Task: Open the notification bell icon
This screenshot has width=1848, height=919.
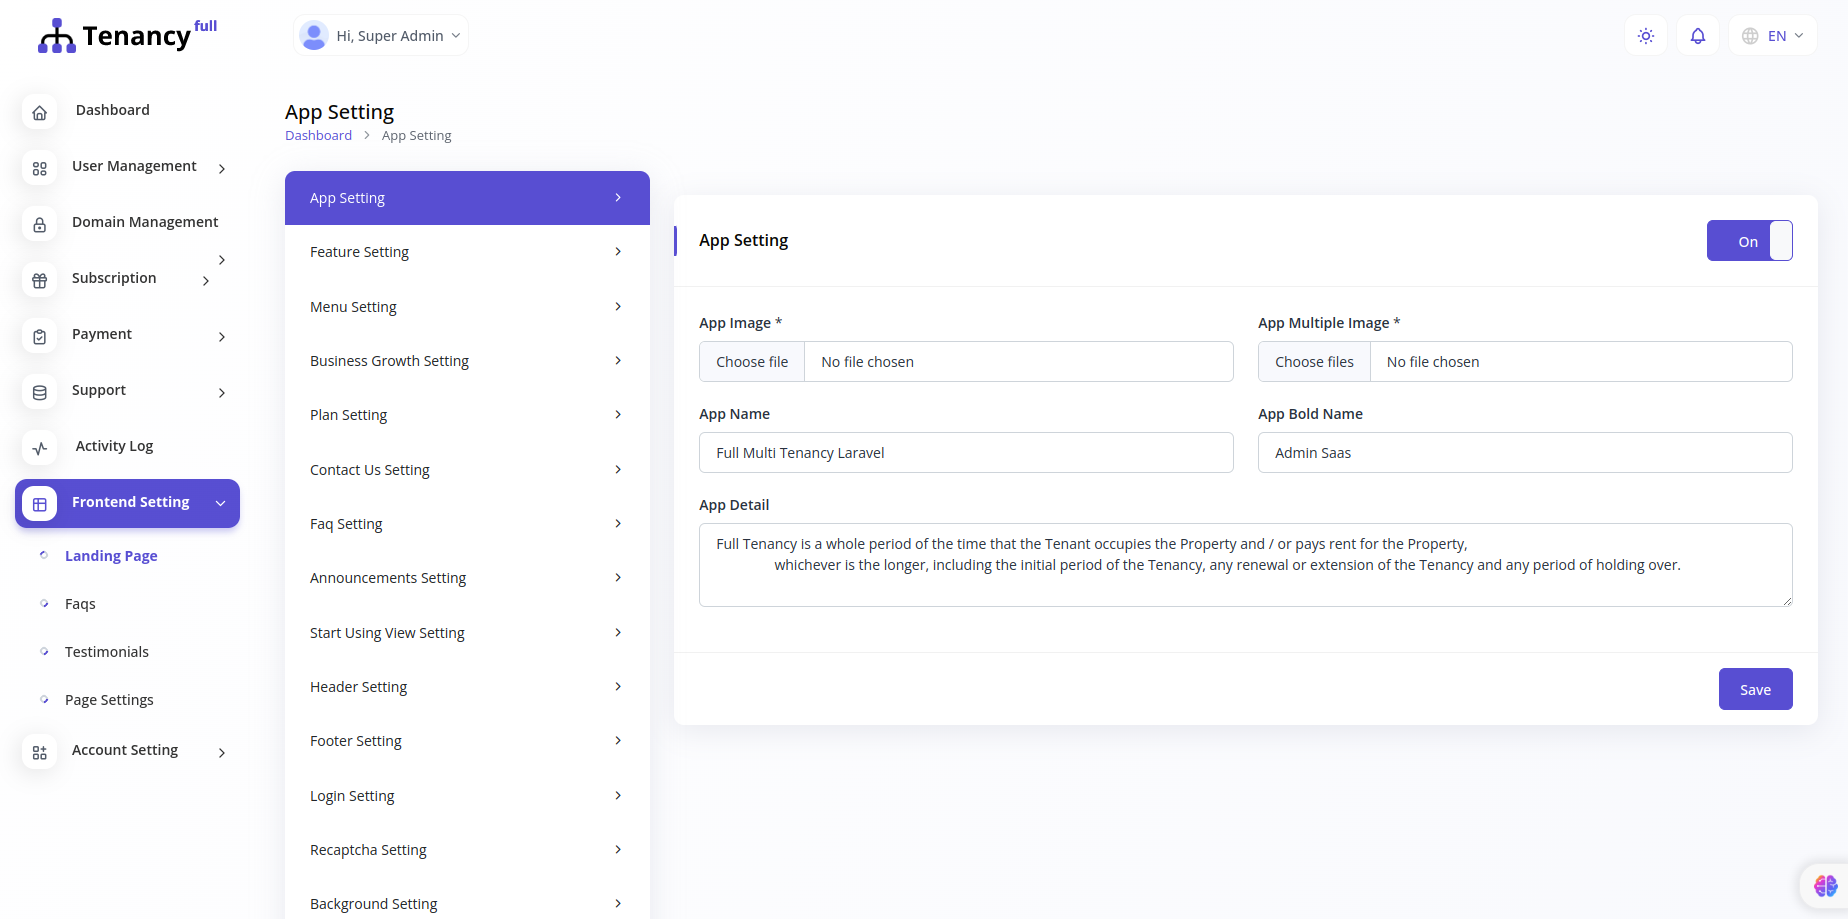Action: [1697, 35]
